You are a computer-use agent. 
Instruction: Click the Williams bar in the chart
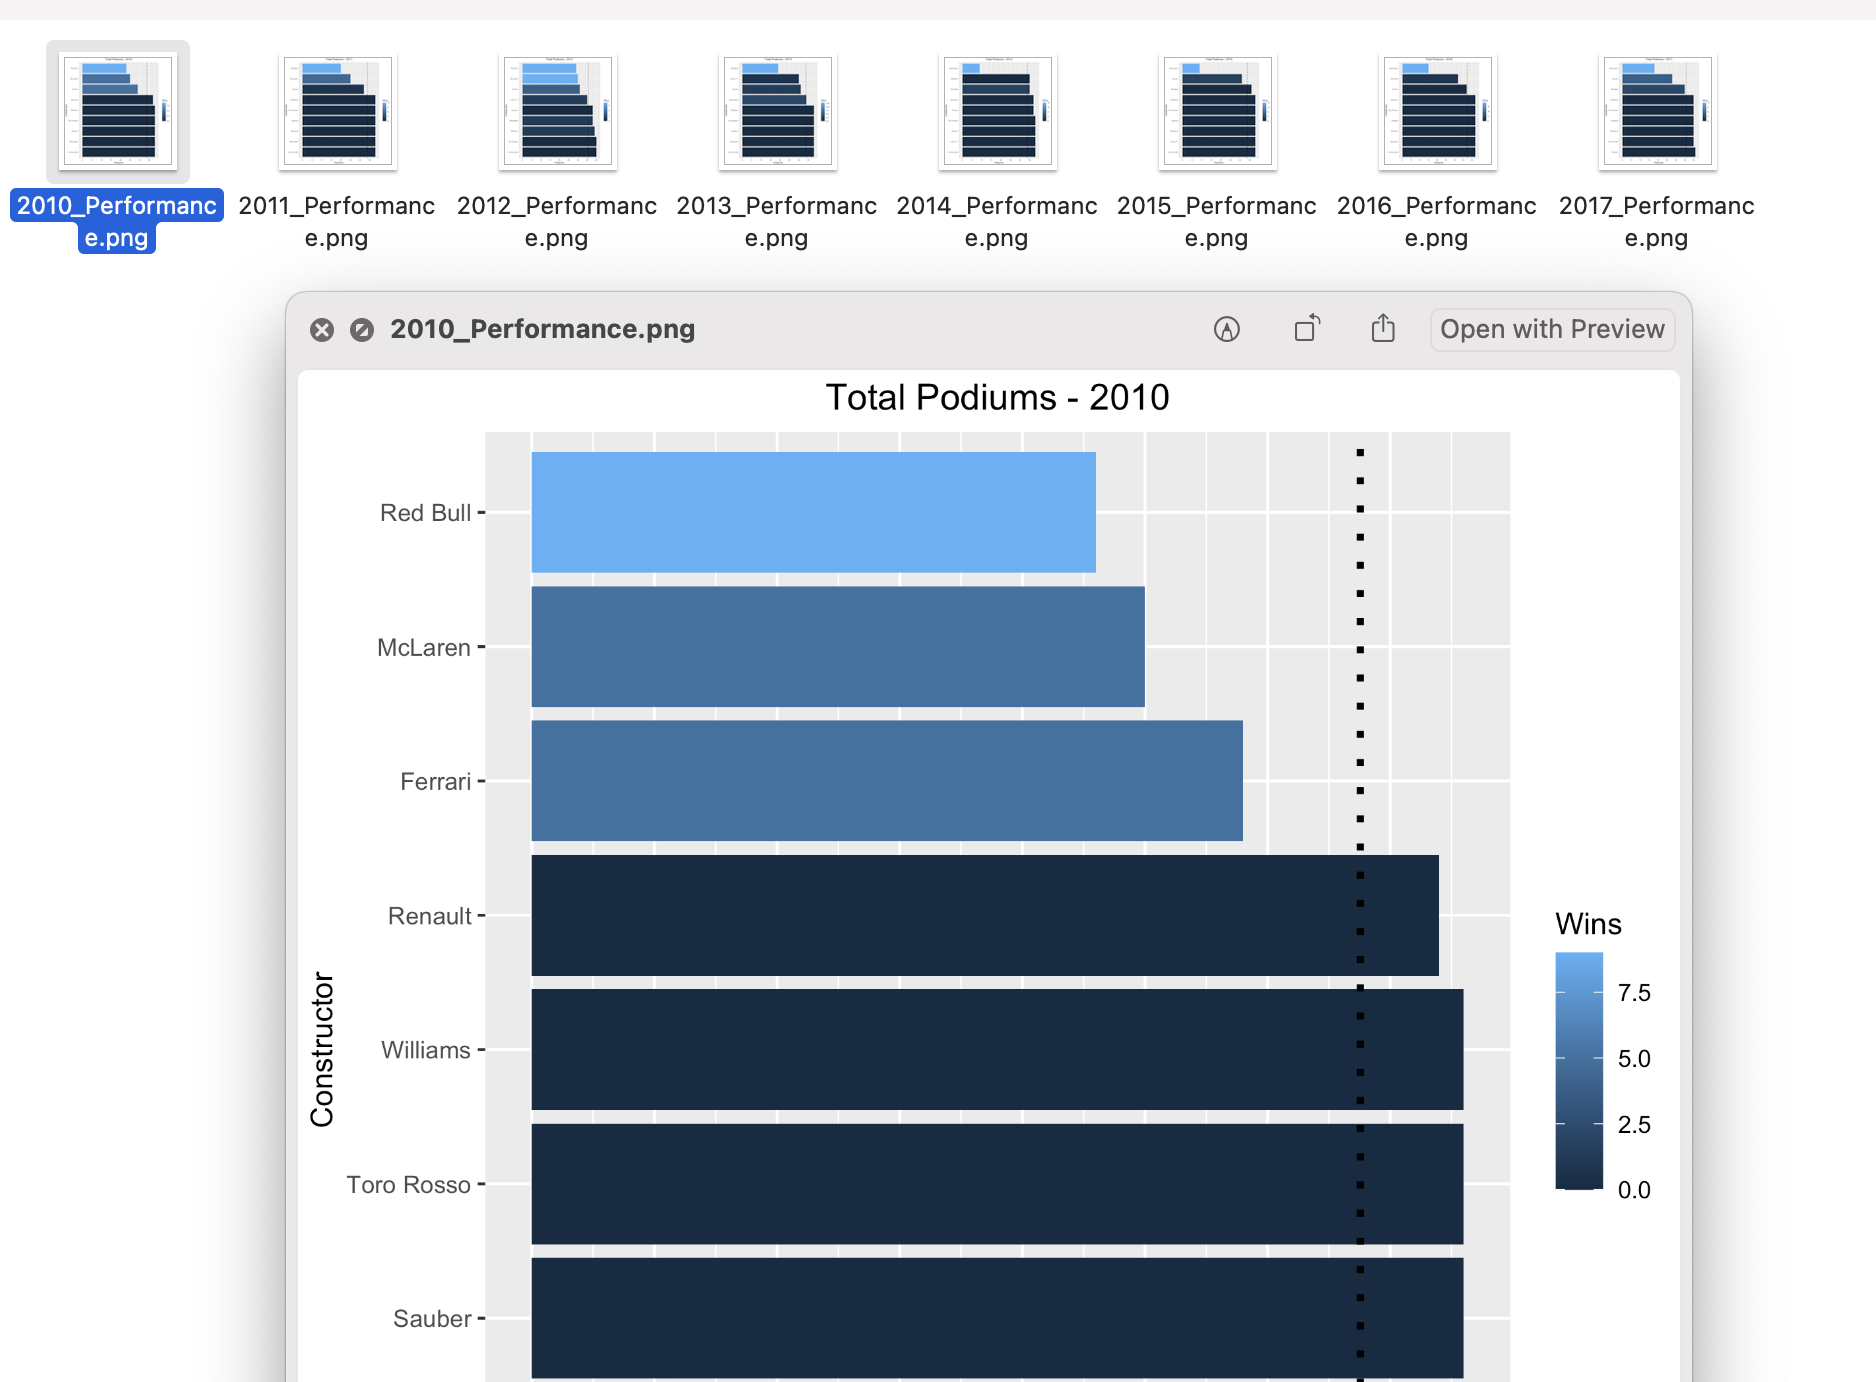(997, 1049)
